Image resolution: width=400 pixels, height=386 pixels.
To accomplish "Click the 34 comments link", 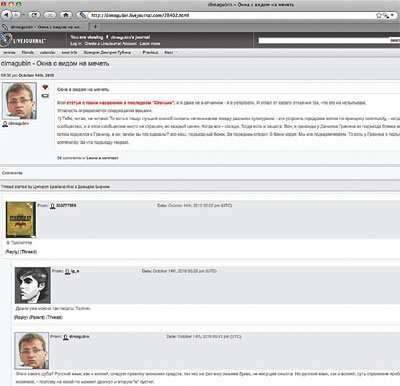I will [69, 158].
